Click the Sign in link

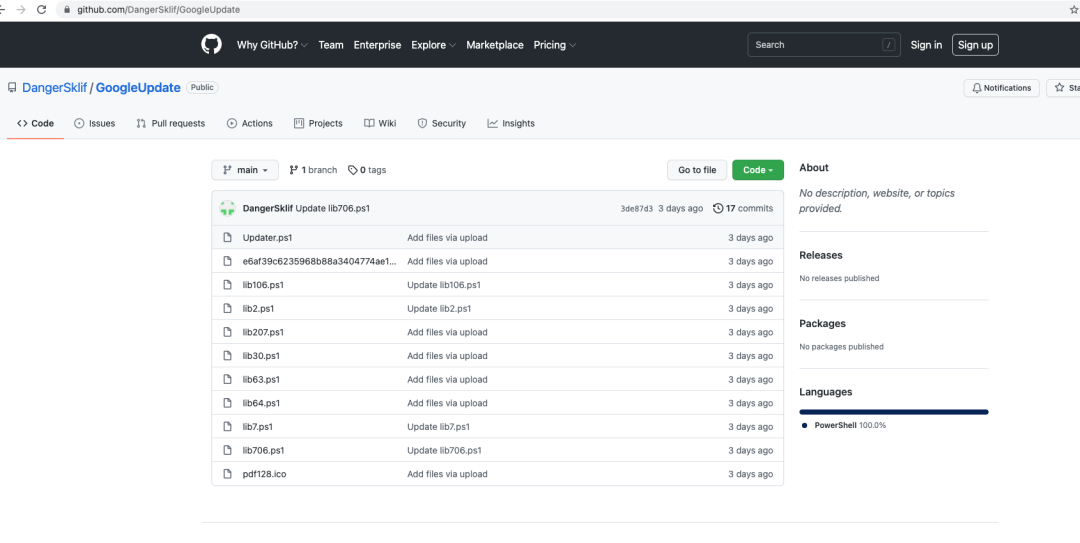click(926, 45)
